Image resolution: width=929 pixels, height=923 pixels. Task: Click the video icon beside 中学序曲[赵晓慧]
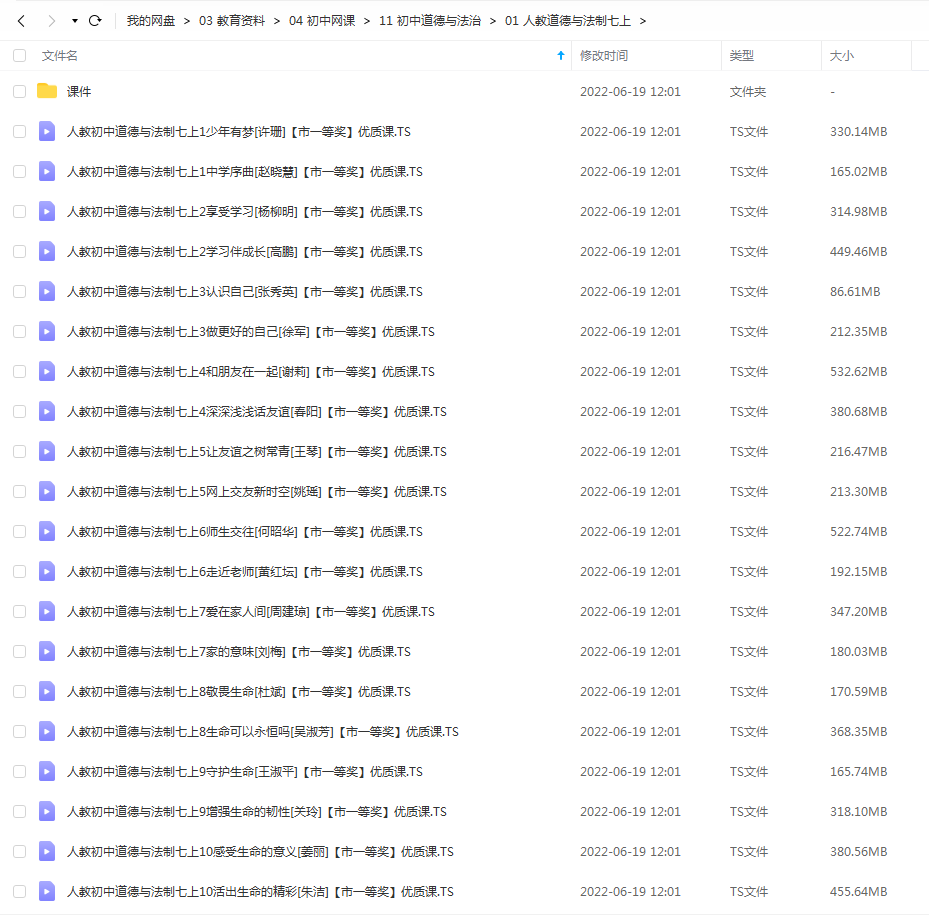[x=47, y=171]
